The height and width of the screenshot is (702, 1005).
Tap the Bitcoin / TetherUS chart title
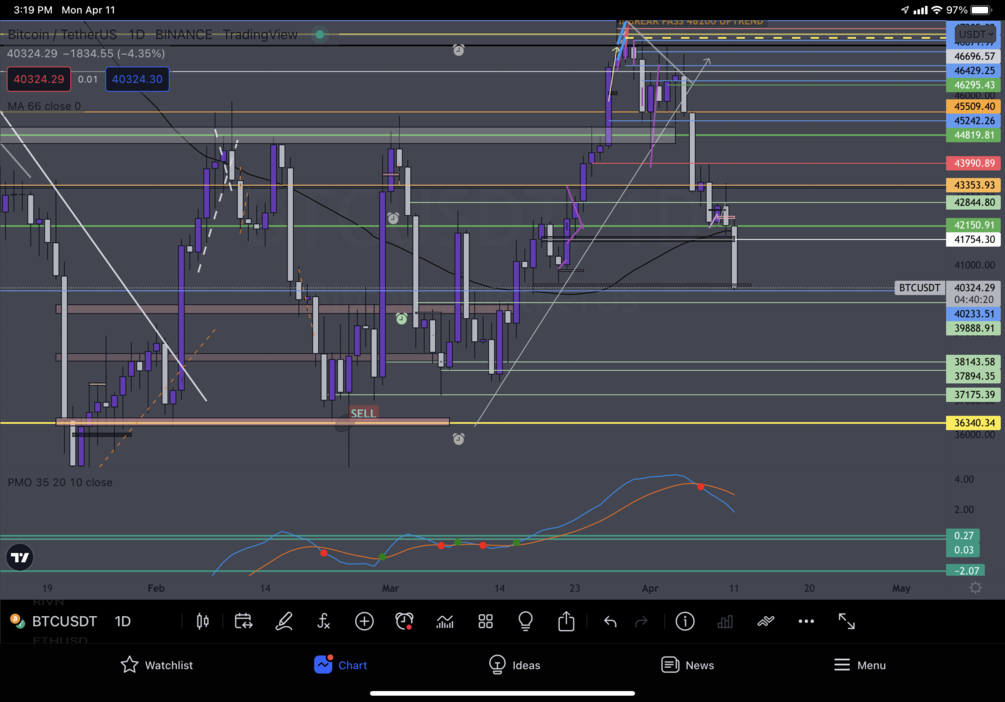click(x=62, y=35)
